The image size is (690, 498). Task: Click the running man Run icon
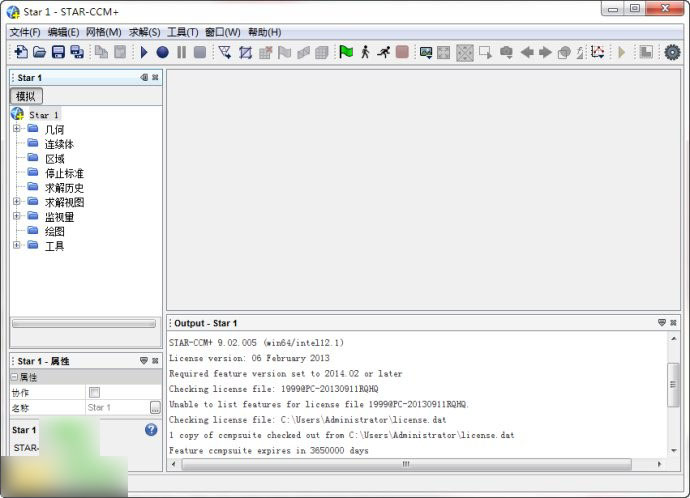tap(383, 52)
